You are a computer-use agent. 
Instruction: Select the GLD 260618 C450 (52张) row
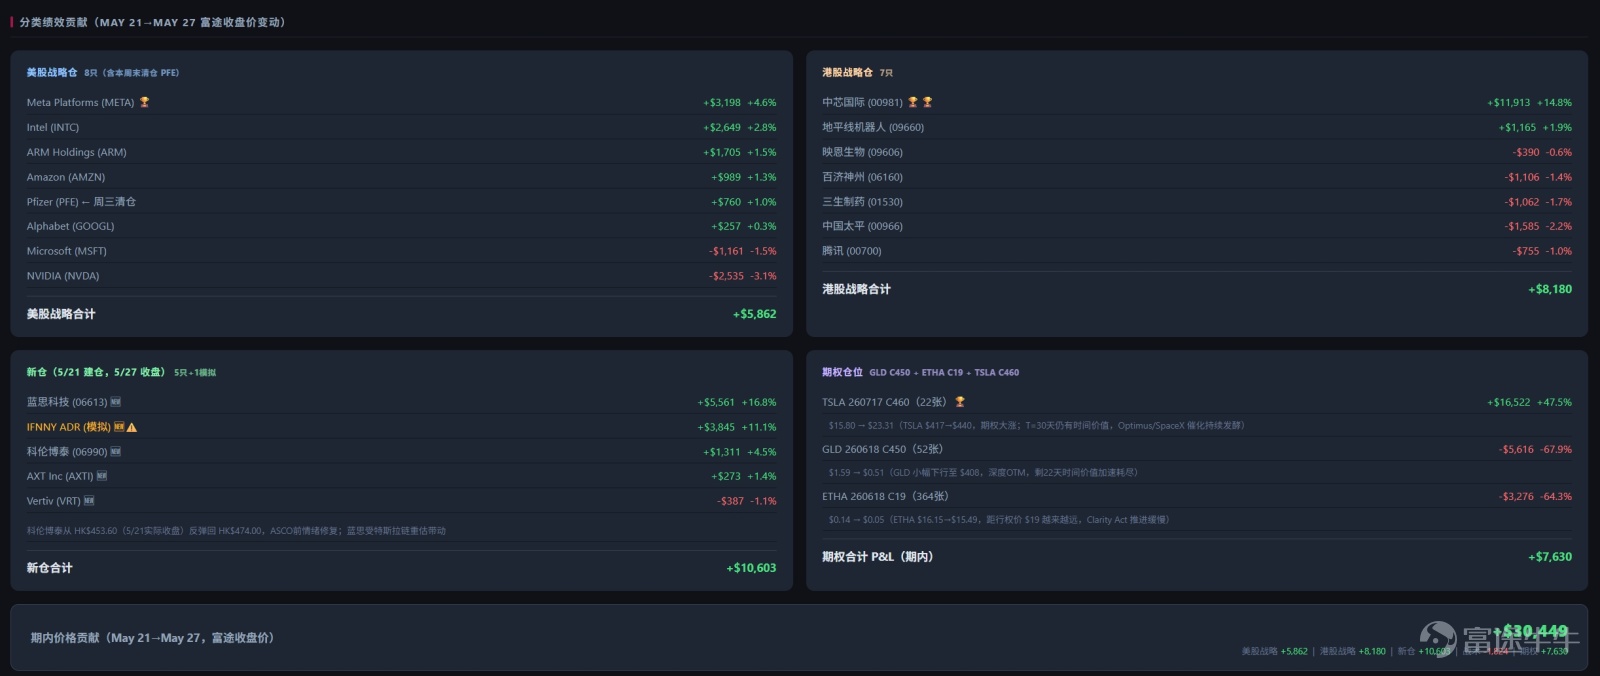(x=883, y=449)
